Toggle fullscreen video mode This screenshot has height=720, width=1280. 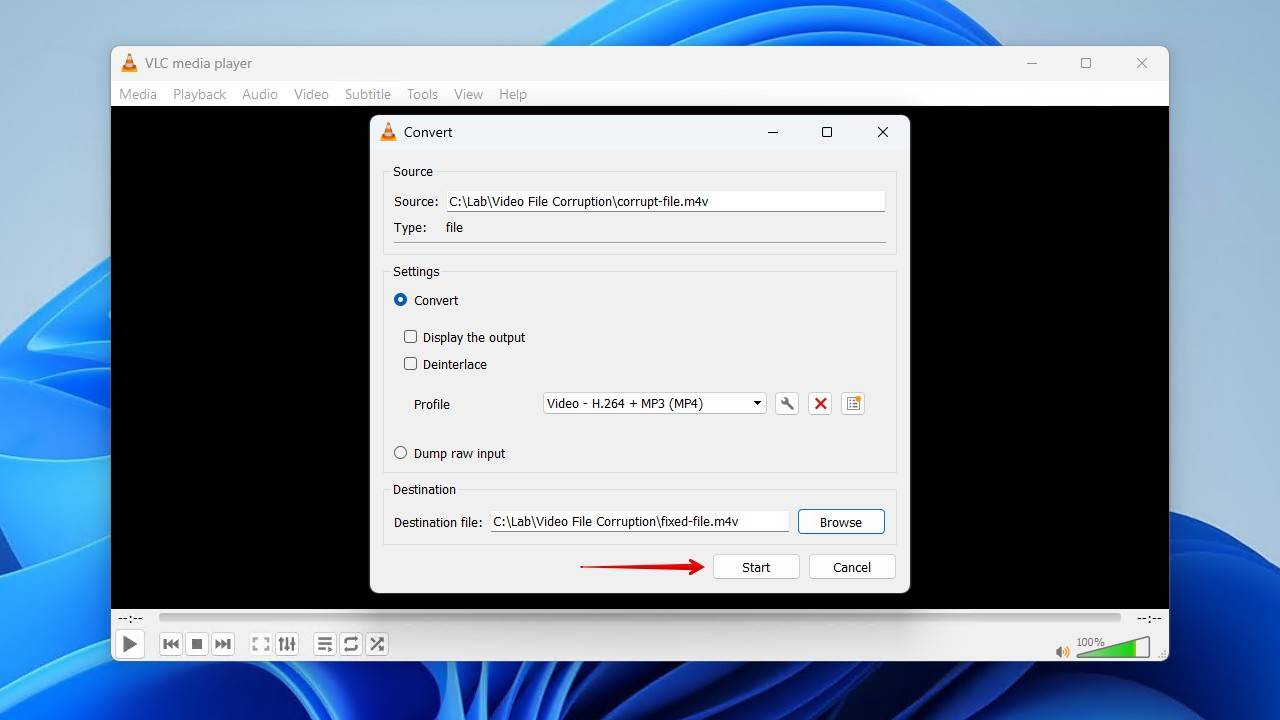click(261, 644)
